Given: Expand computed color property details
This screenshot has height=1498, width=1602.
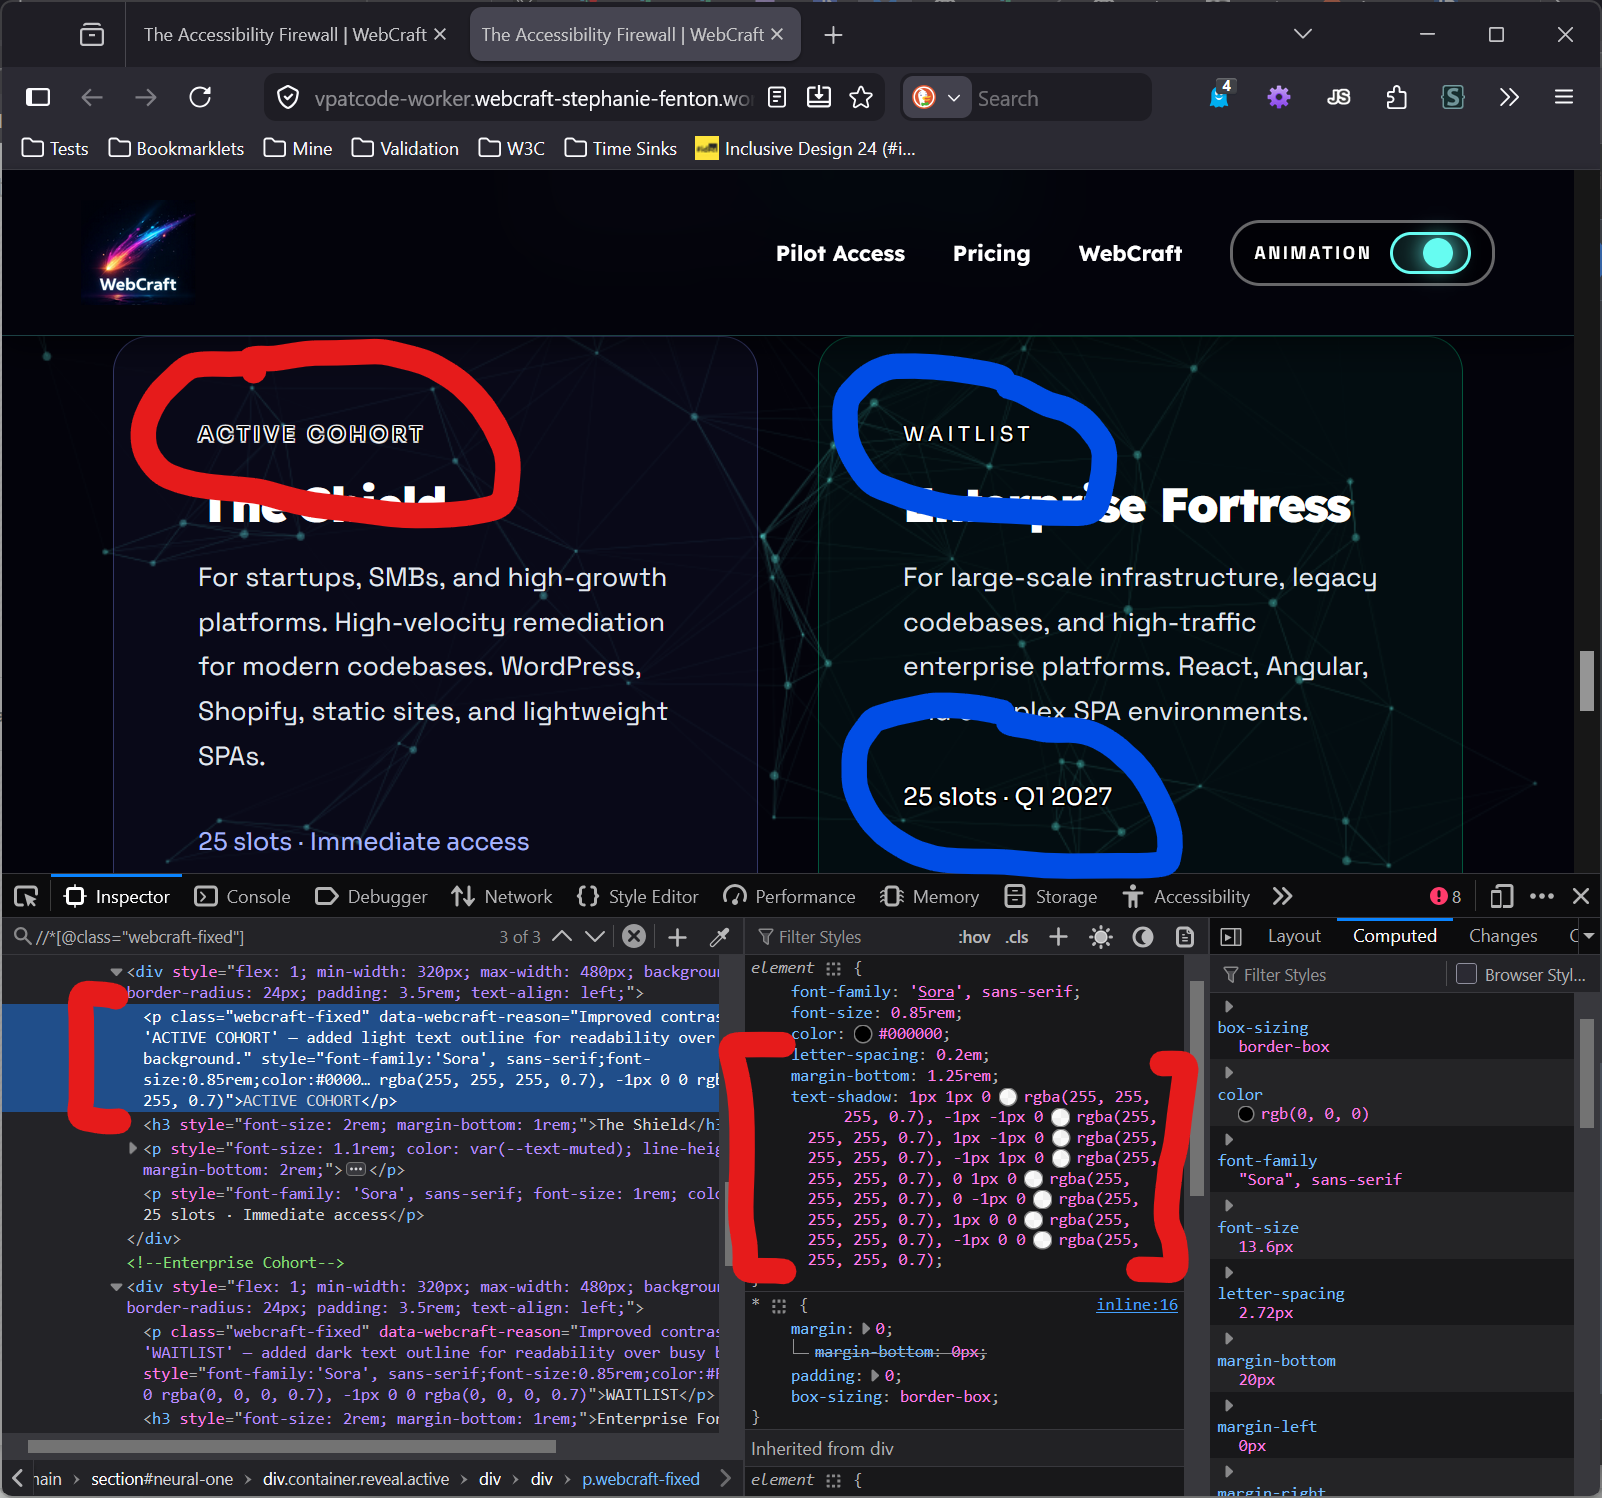Looking at the screenshot, I should tap(1229, 1073).
